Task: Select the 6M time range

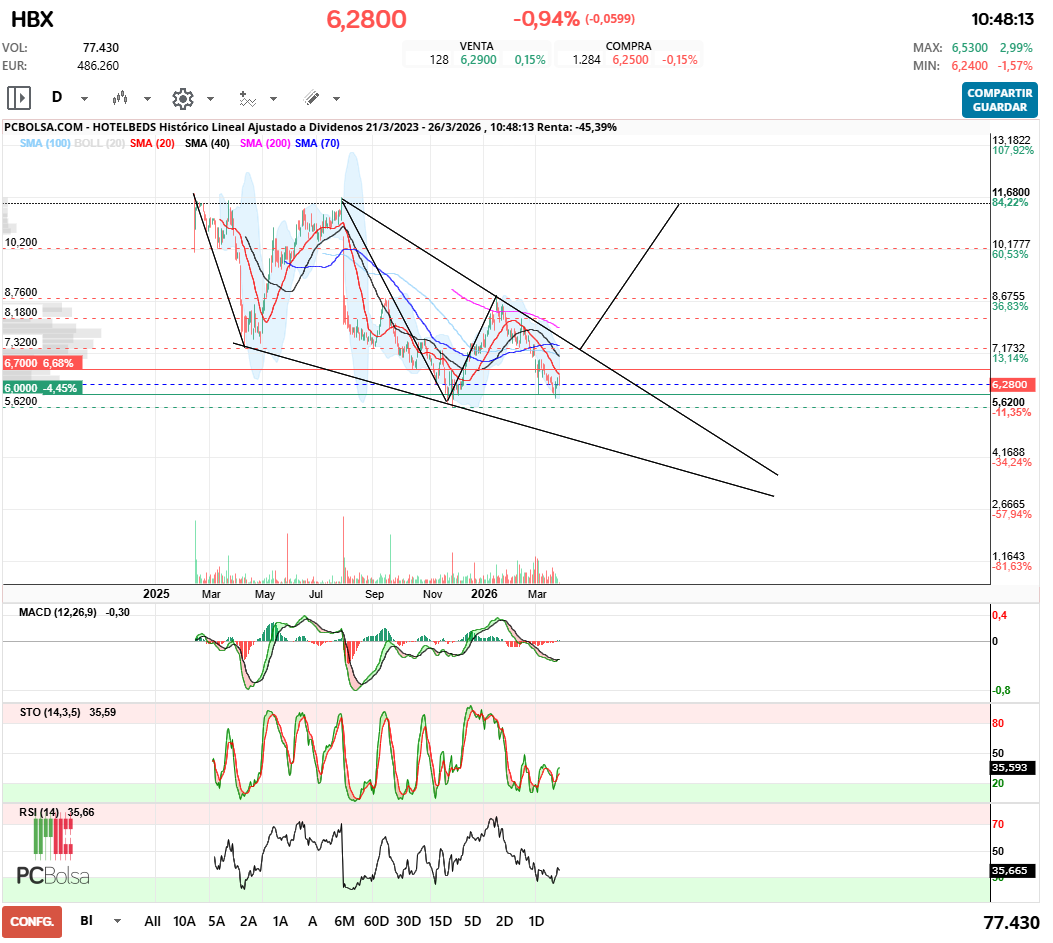Action: point(345,921)
